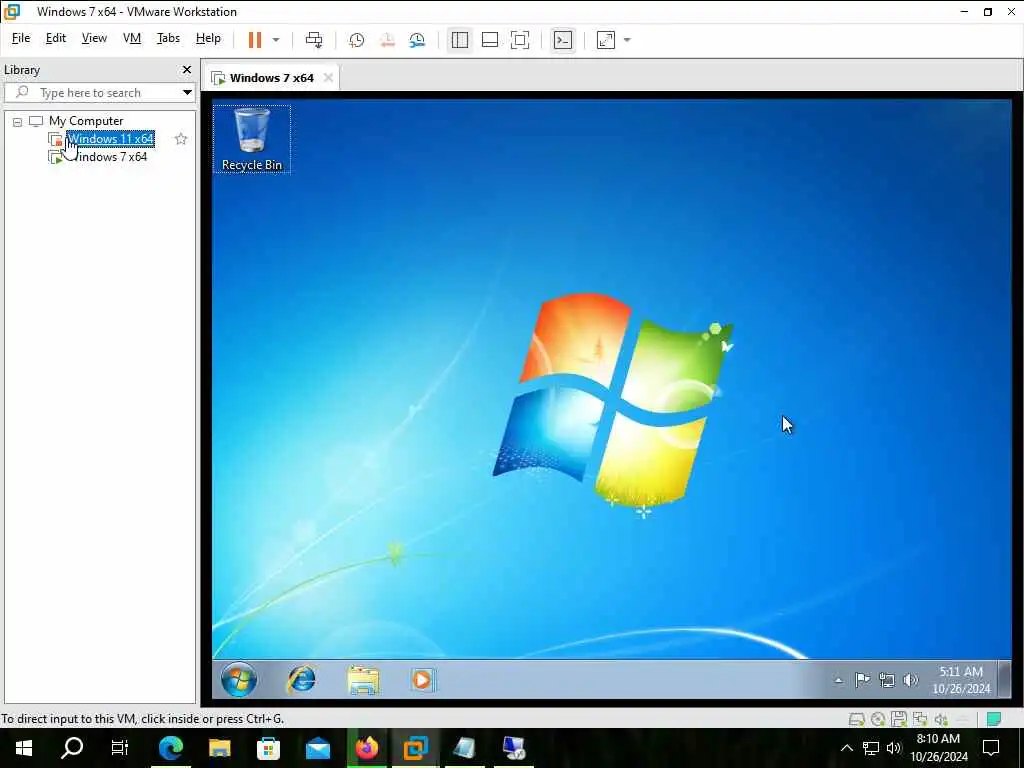Launch Microsoft Edge from the host taskbar
Screen dimensions: 1024x768
click(170, 748)
